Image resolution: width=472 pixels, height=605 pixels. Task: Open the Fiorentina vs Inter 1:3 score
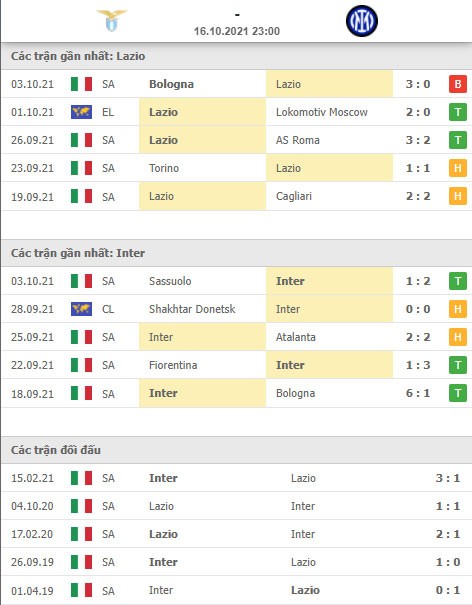(x=418, y=365)
